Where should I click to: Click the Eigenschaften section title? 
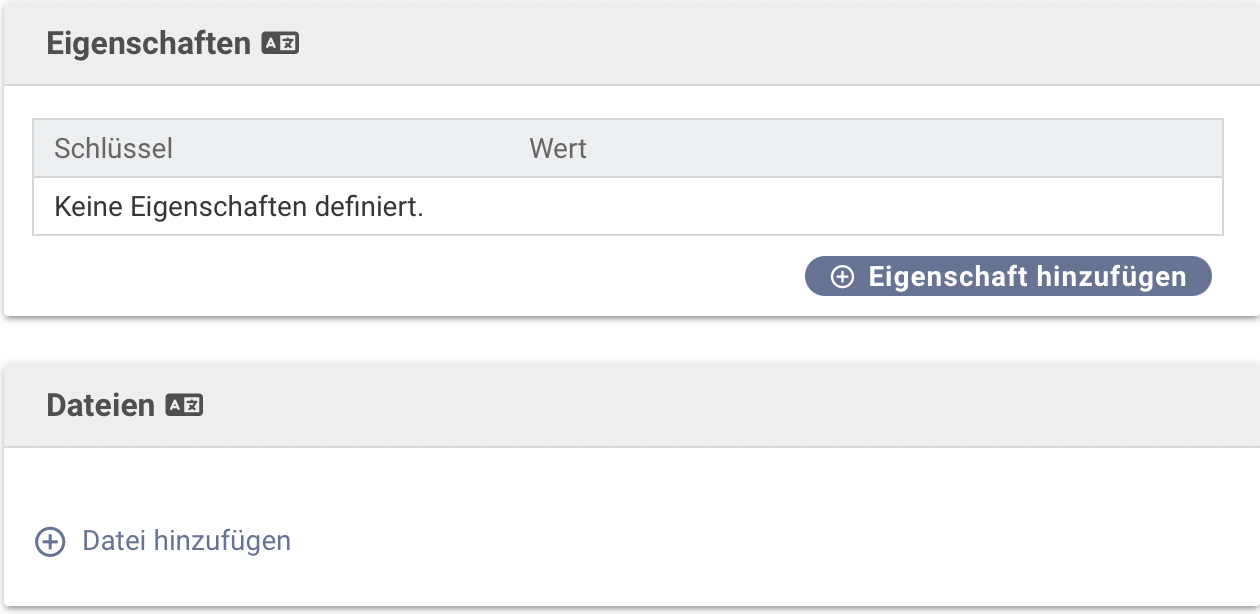(148, 44)
